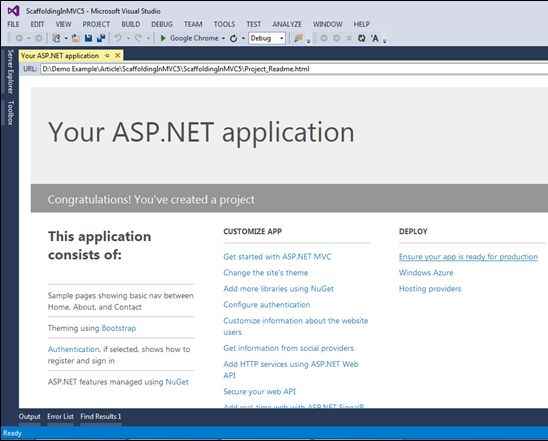Open the Hosting providers link
548x441 pixels.
pos(430,289)
